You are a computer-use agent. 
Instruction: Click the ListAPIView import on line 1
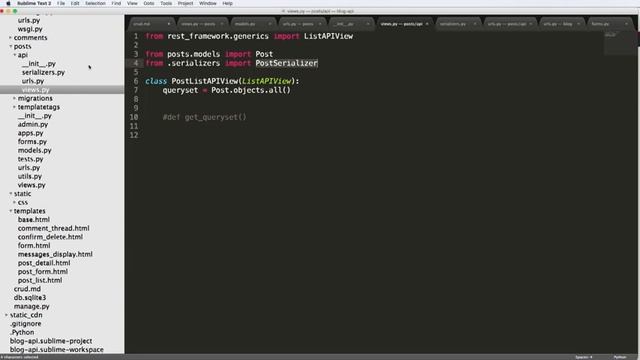(328, 36)
